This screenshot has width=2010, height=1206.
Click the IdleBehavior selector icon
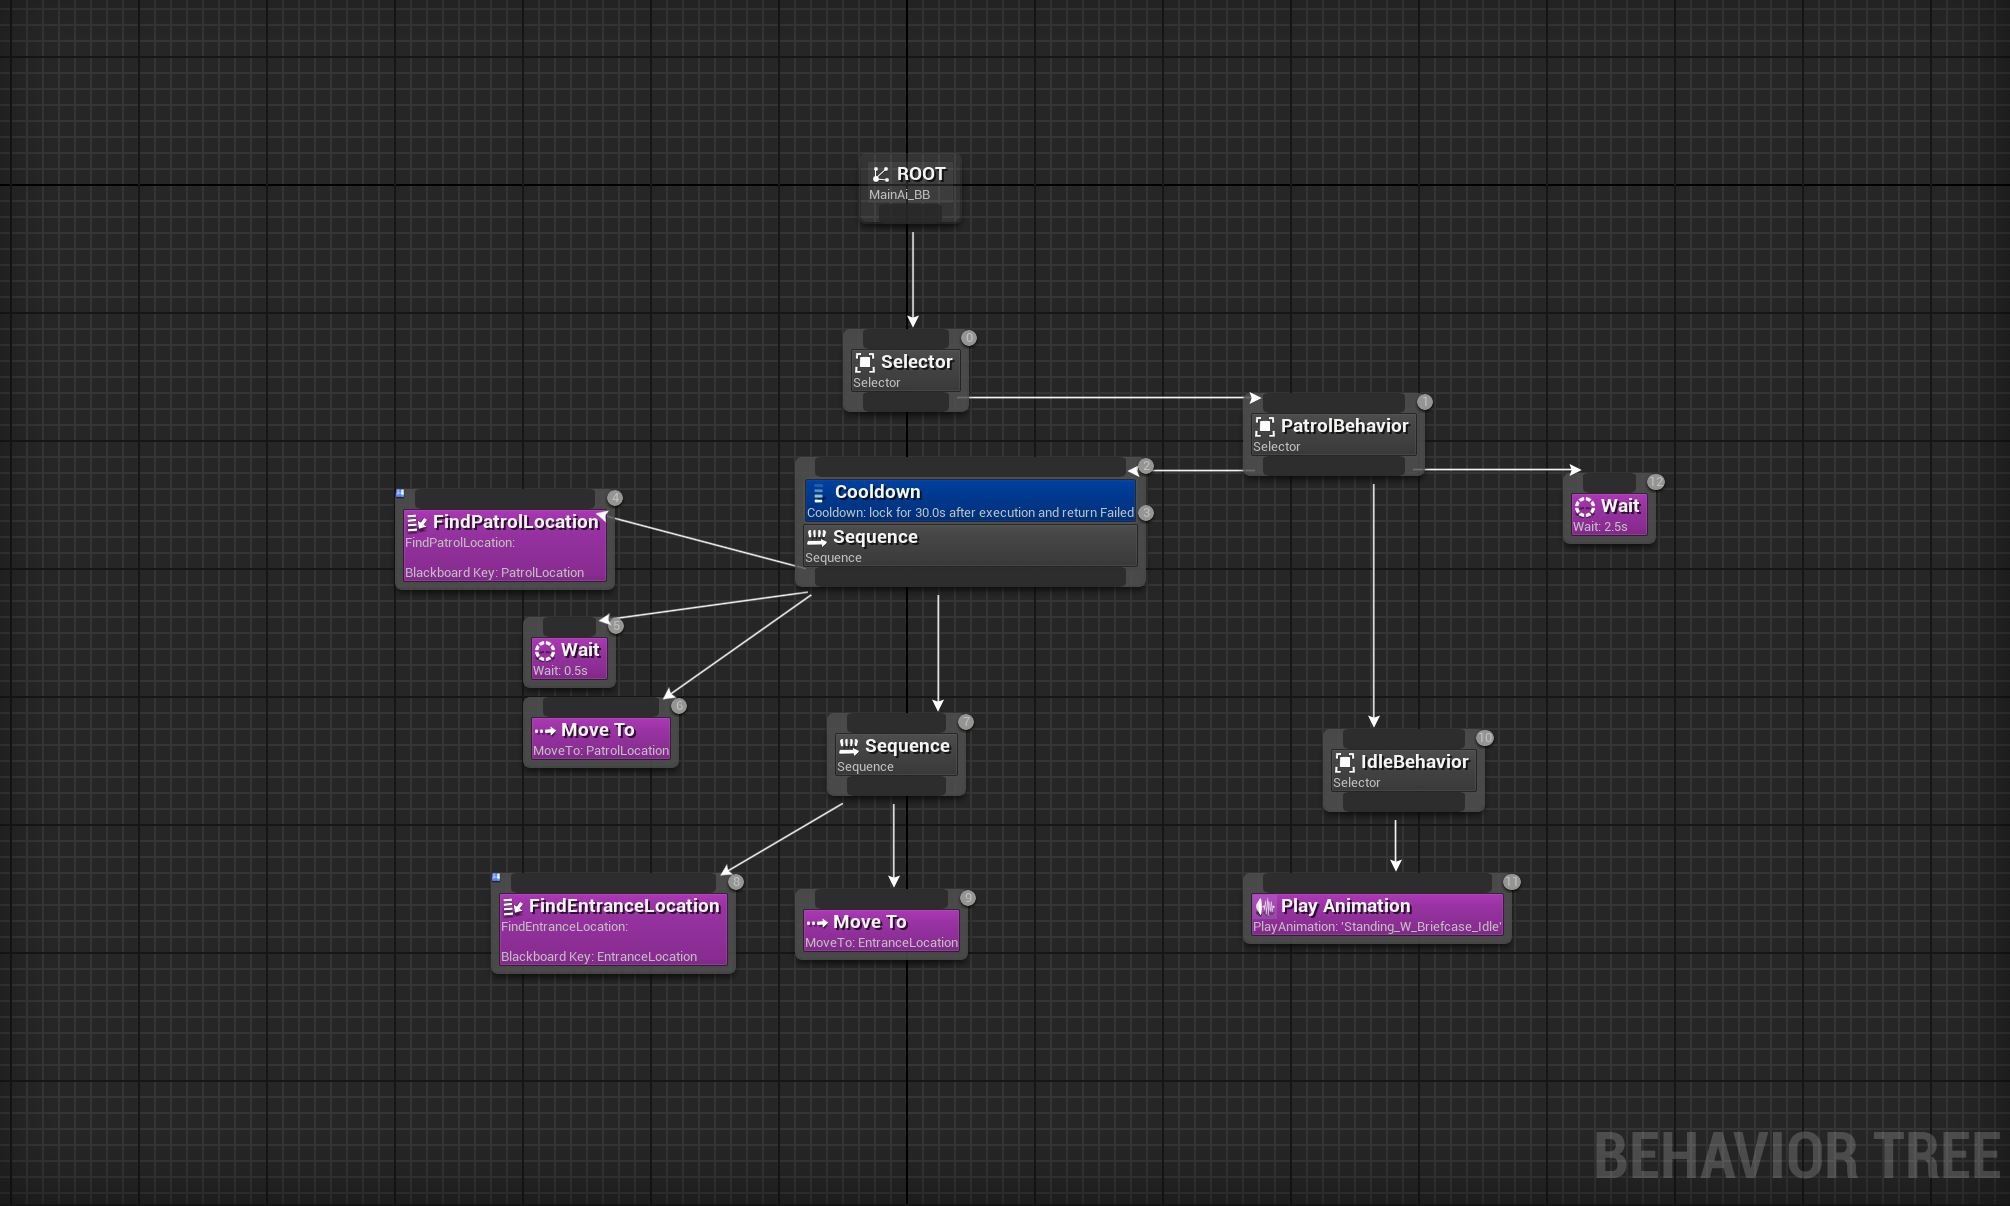pyautogui.click(x=1345, y=763)
